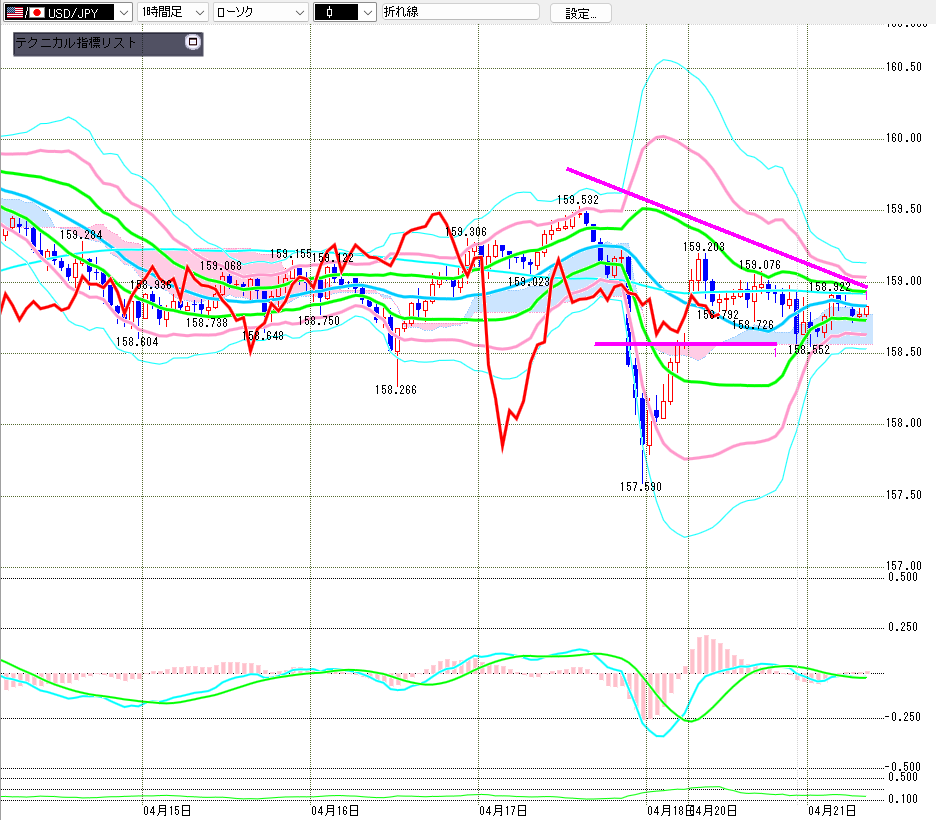
Task: Click the 158.266 price label
Action: [396, 390]
